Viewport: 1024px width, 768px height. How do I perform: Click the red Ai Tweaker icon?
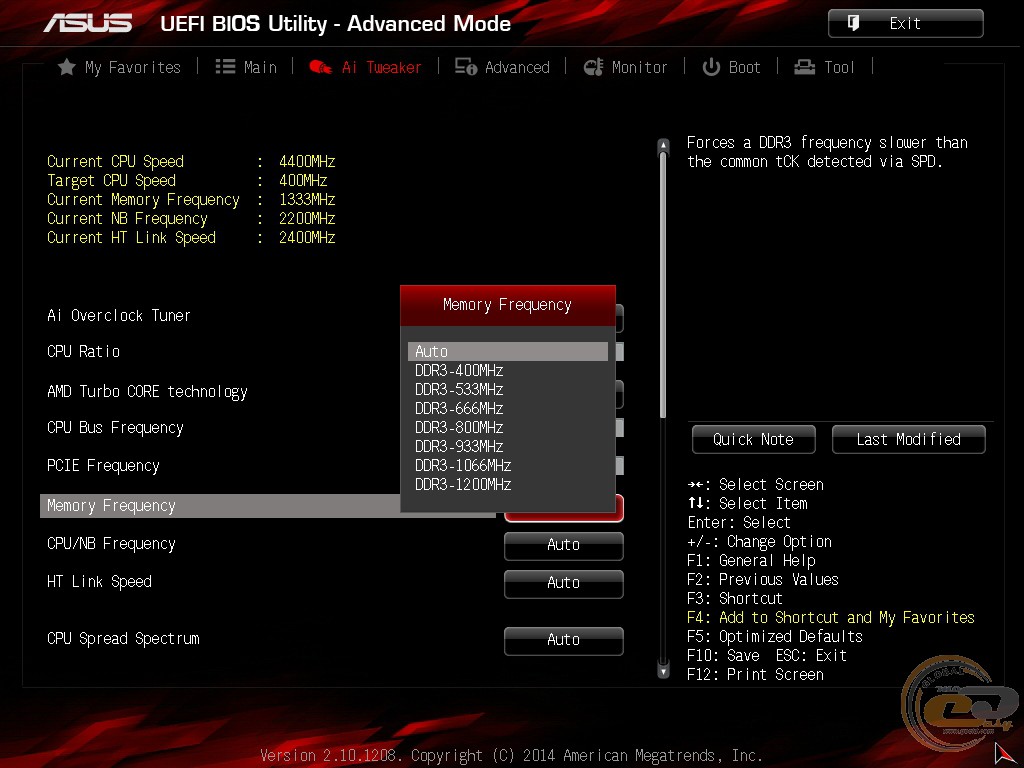click(320, 67)
